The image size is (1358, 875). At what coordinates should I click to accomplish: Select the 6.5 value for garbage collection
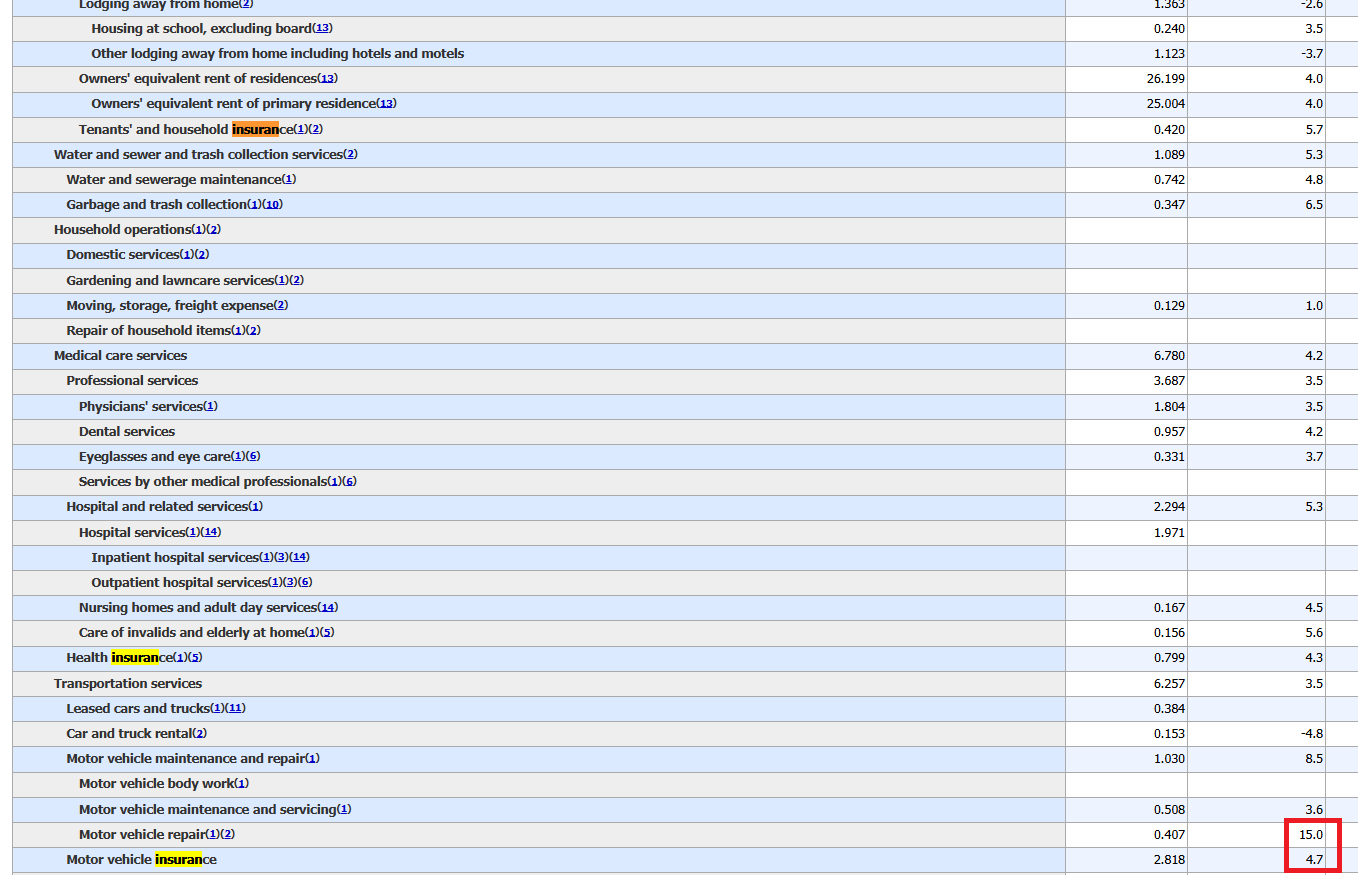tap(1257, 204)
